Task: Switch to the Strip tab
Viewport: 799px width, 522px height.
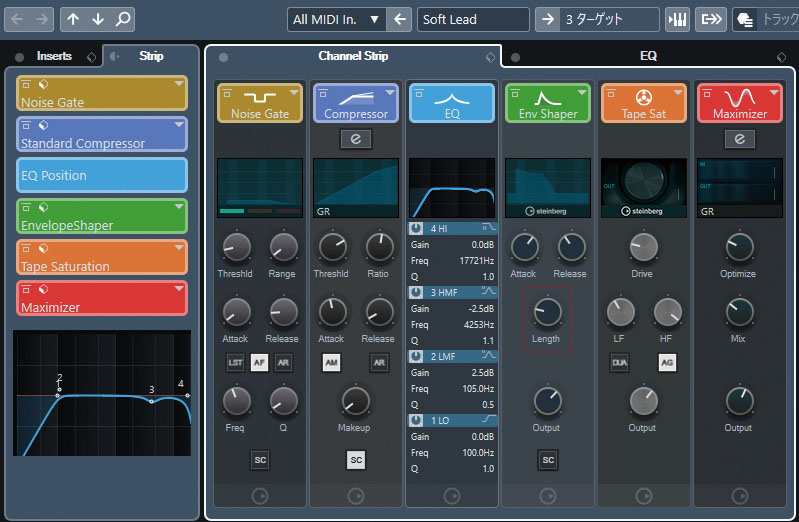Action: tap(151, 56)
